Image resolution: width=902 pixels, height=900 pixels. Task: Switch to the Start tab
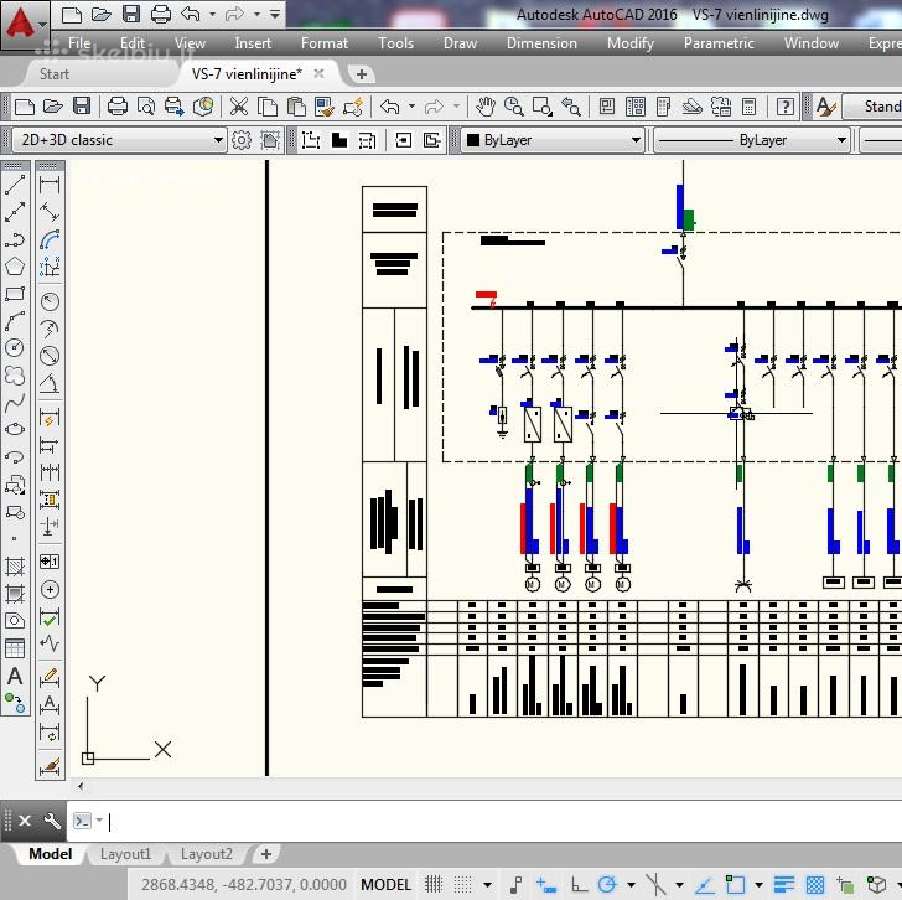[54, 74]
